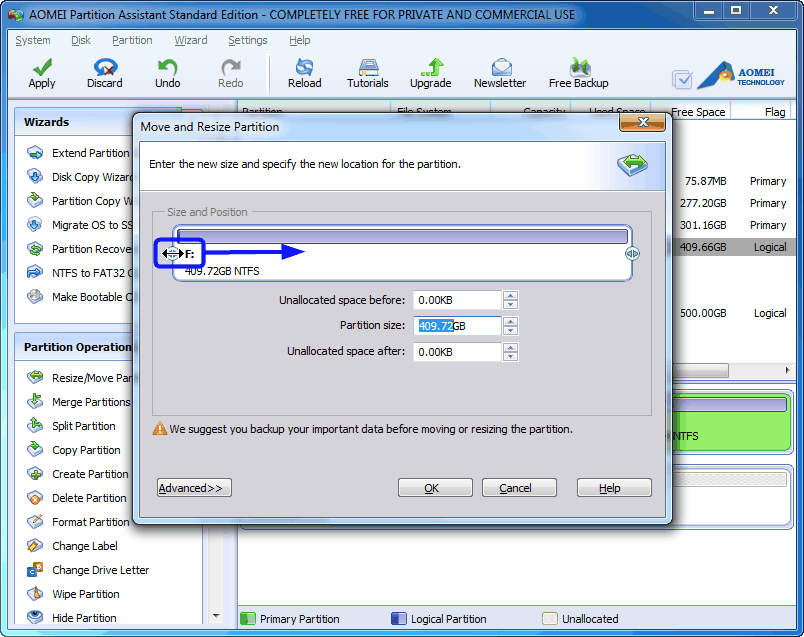Open the Partition Copy Wizard
The height and width of the screenshot is (637, 804).
pyautogui.click(x=92, y=201)
